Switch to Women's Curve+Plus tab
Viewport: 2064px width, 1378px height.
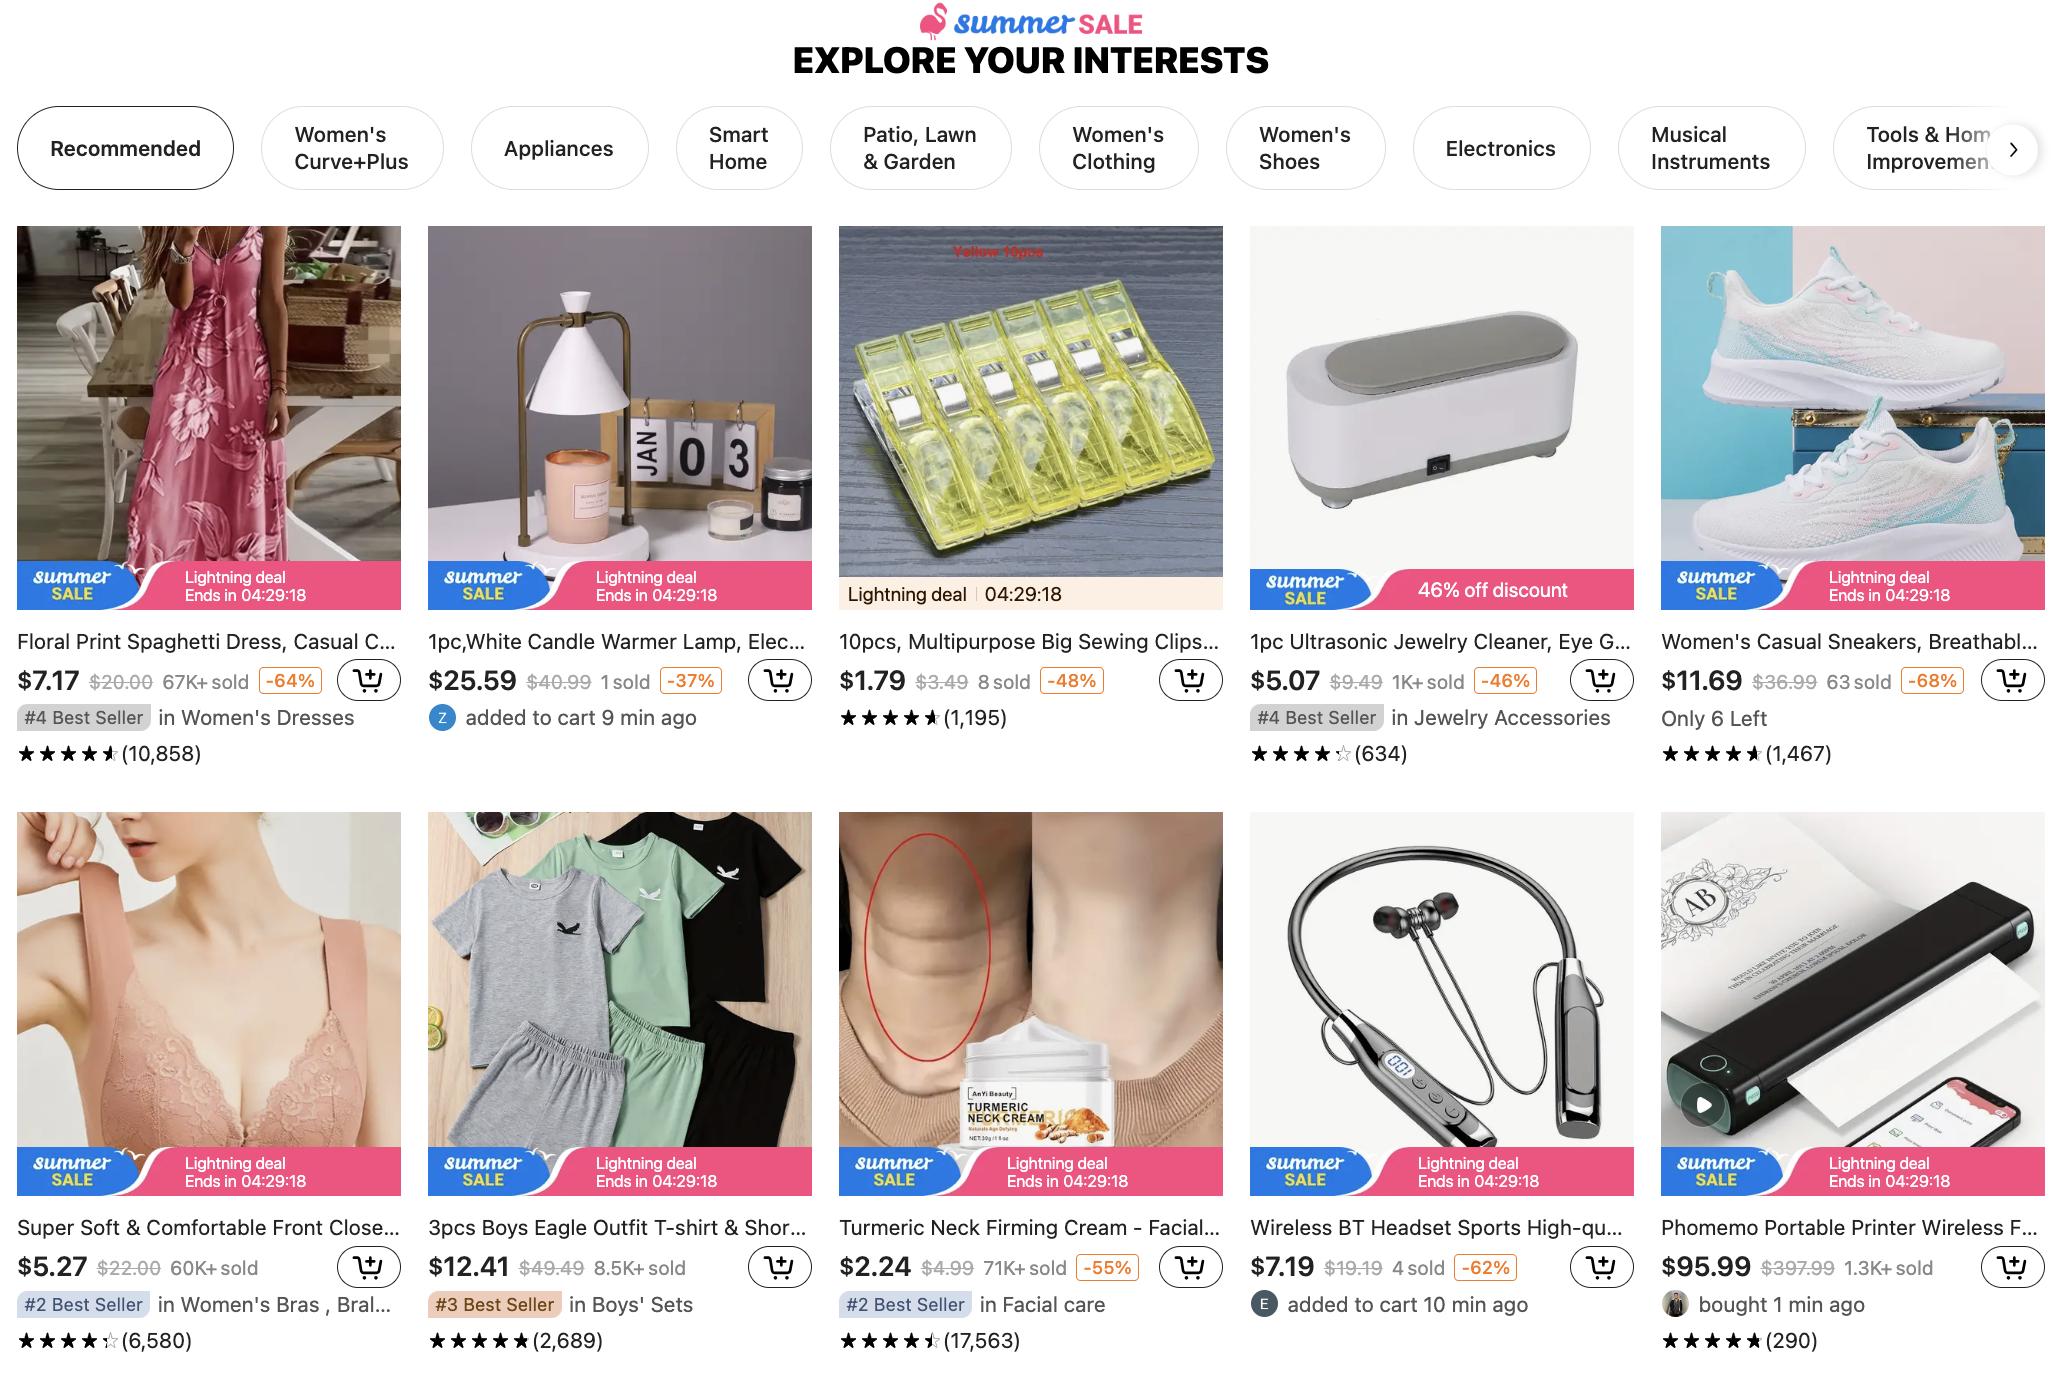coord(351,148)
